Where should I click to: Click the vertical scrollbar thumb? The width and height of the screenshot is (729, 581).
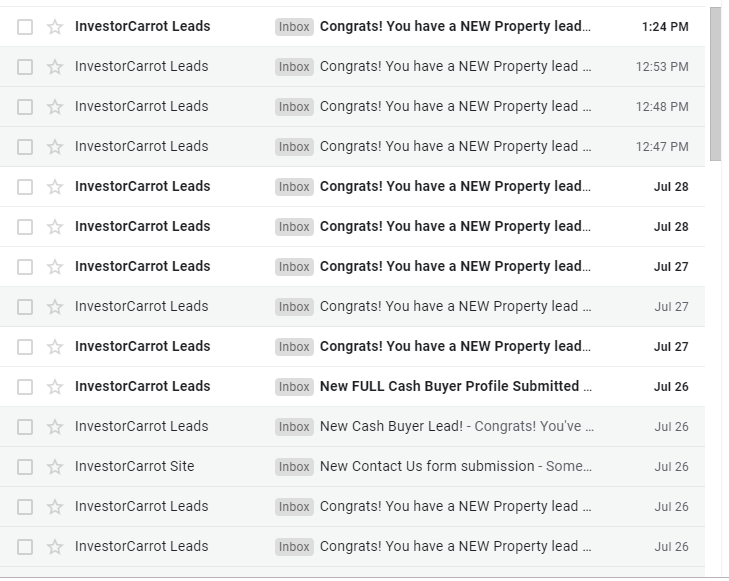coord(716,84)
